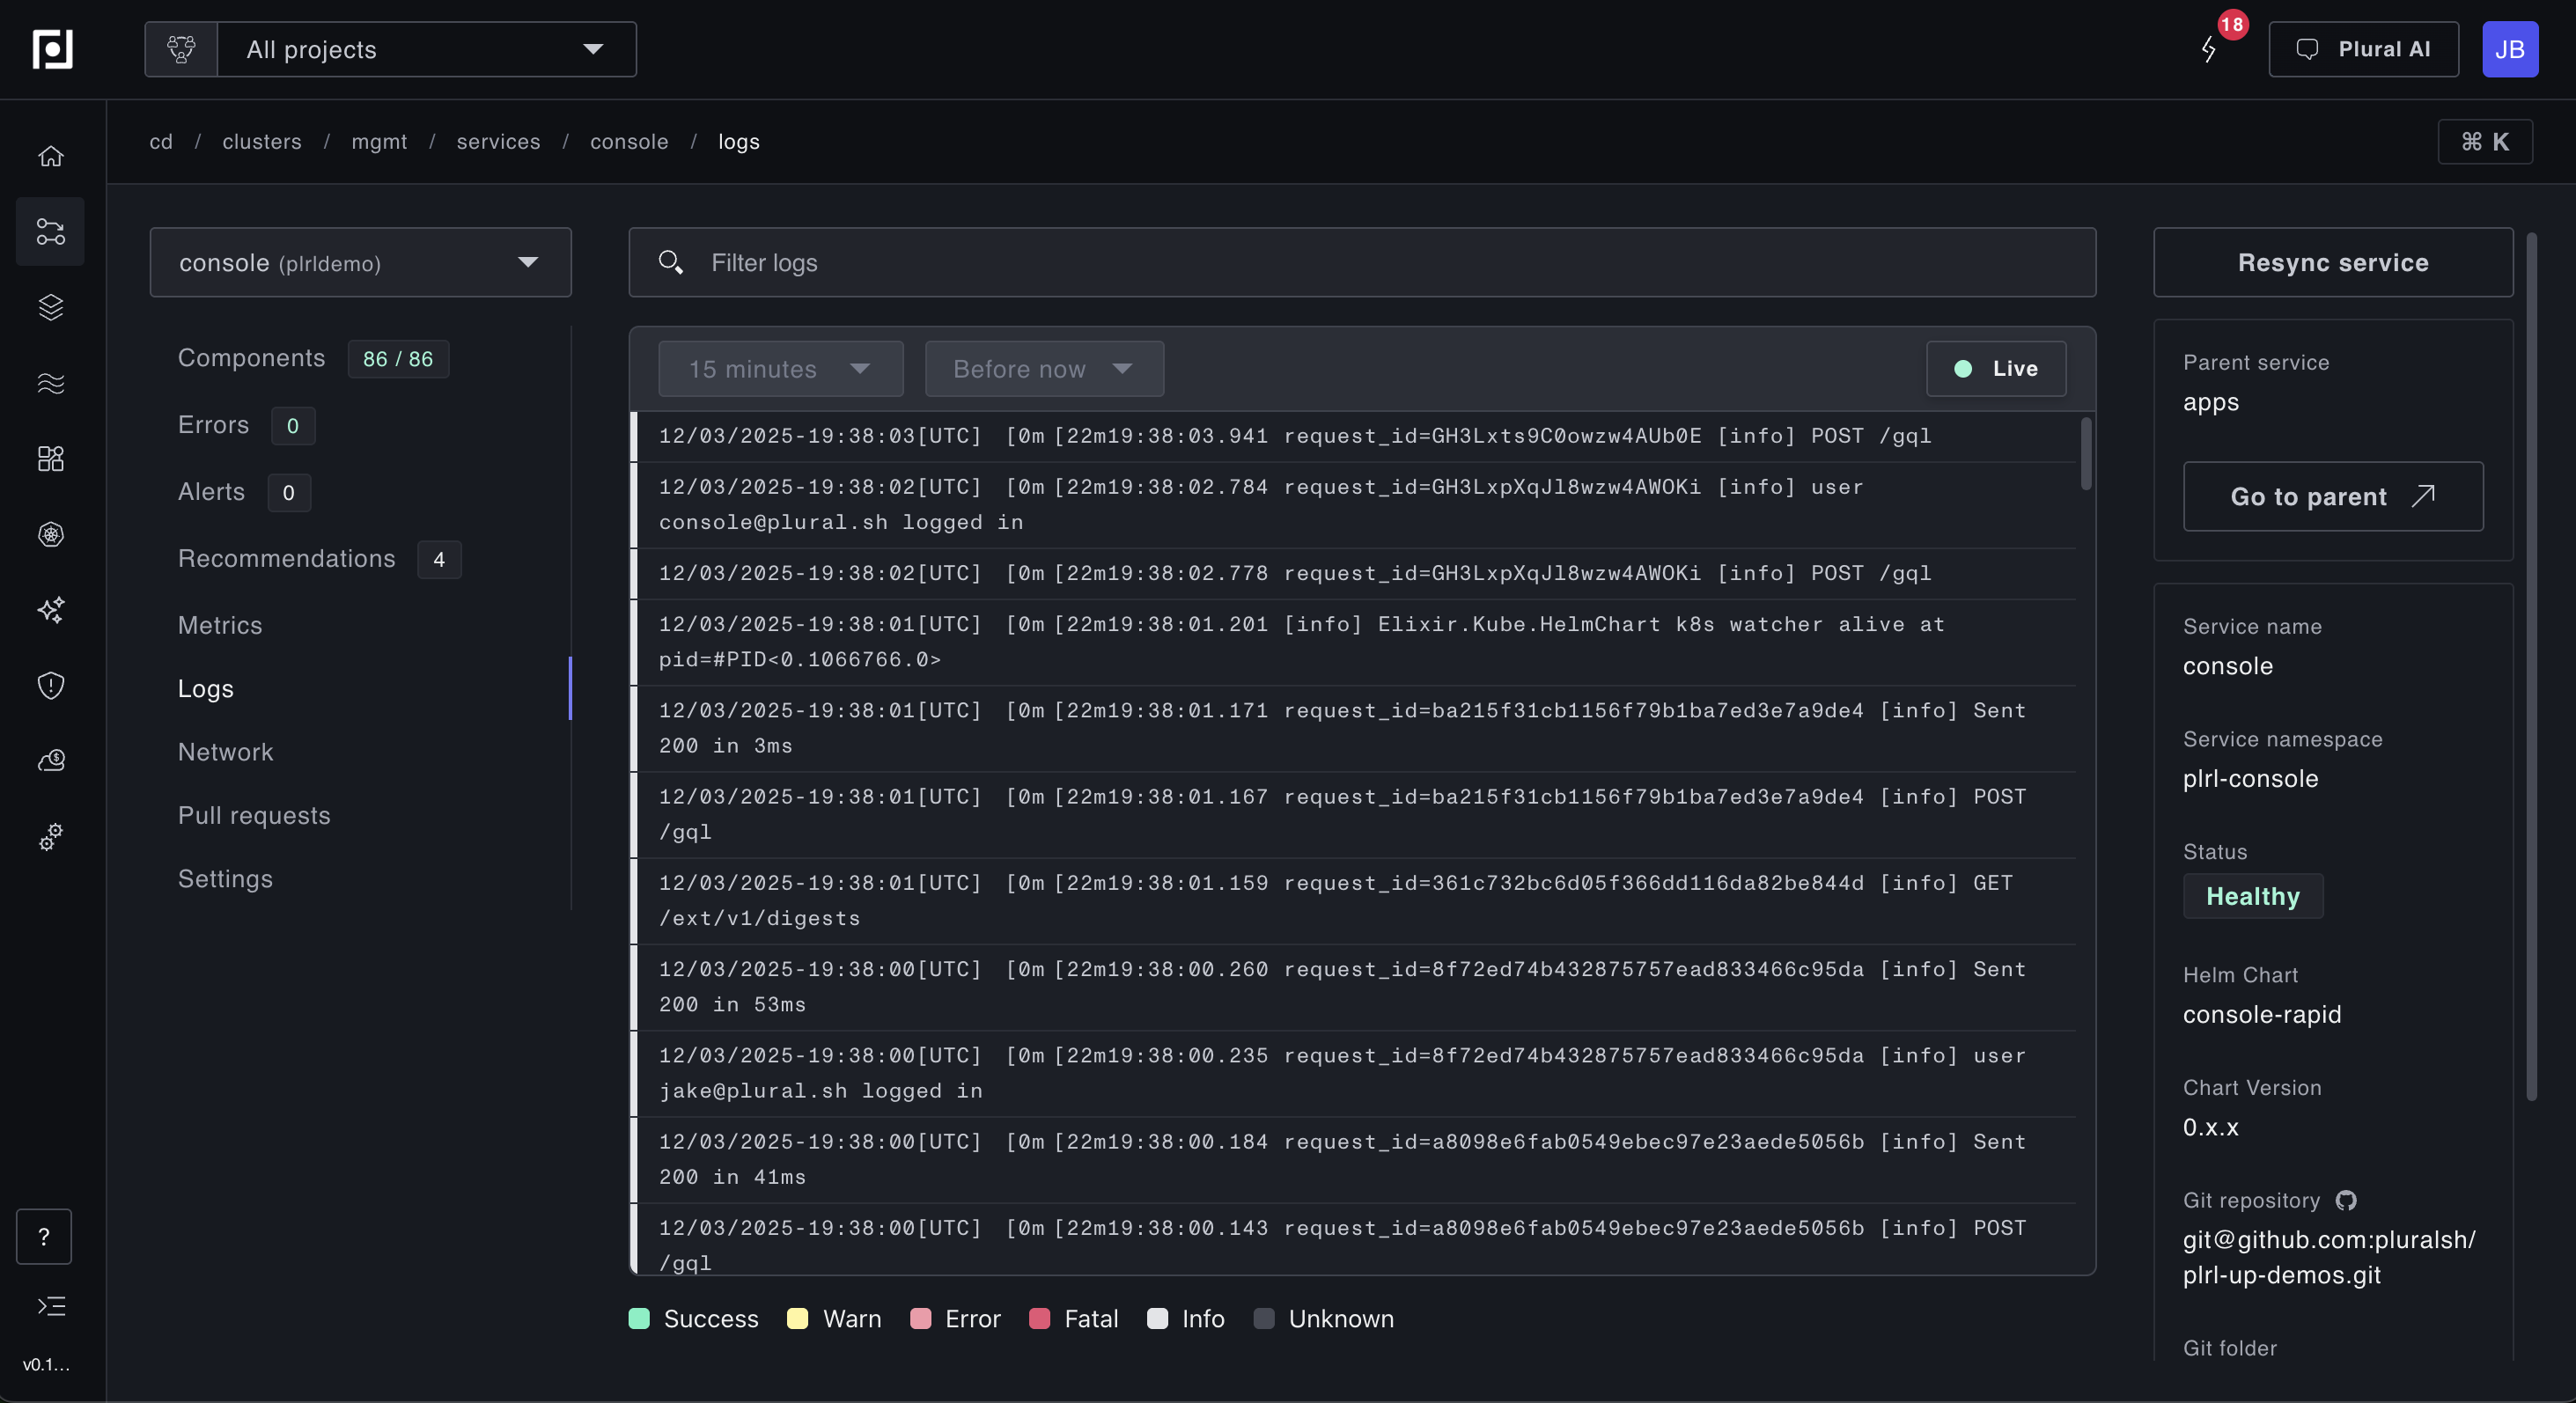Open the notifications lightning bolt icon
Image resolution: width=2576 pixels, height=1403 pixels.
pyautogui.click(x=2209, y=49)
